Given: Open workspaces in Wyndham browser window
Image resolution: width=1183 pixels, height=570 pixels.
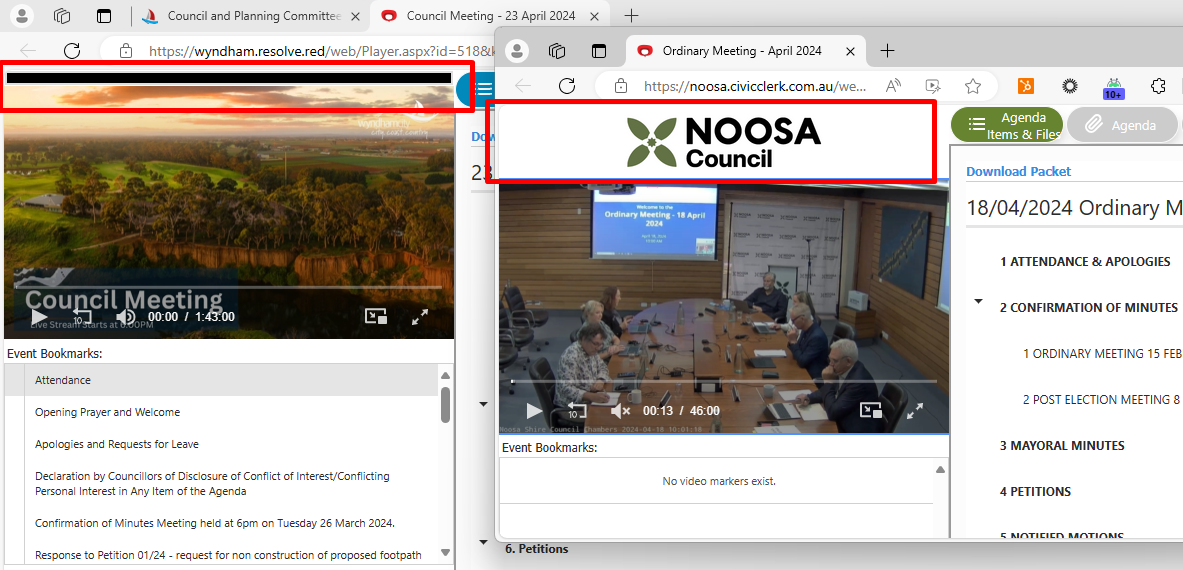Looking at the screenshot, I should click(63, 16).
